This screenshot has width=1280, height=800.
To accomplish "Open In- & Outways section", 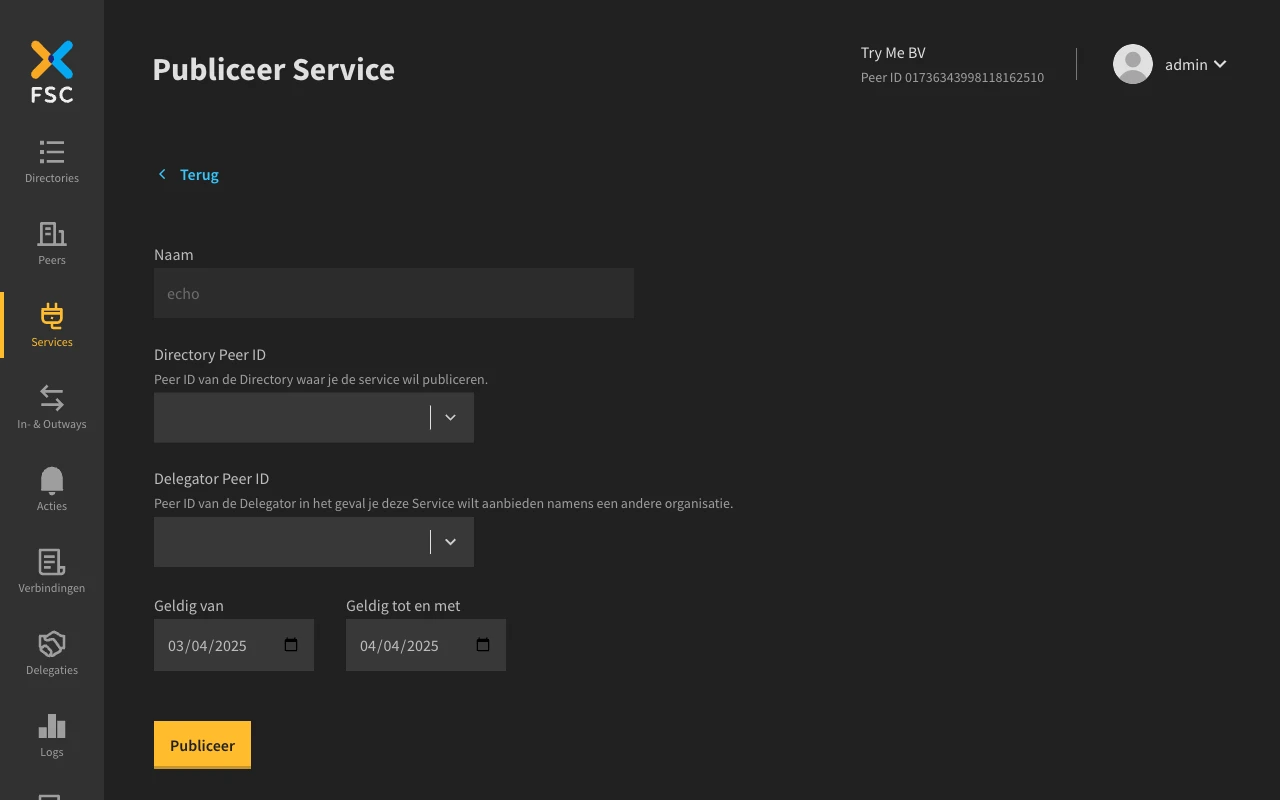I will (52, 407).
